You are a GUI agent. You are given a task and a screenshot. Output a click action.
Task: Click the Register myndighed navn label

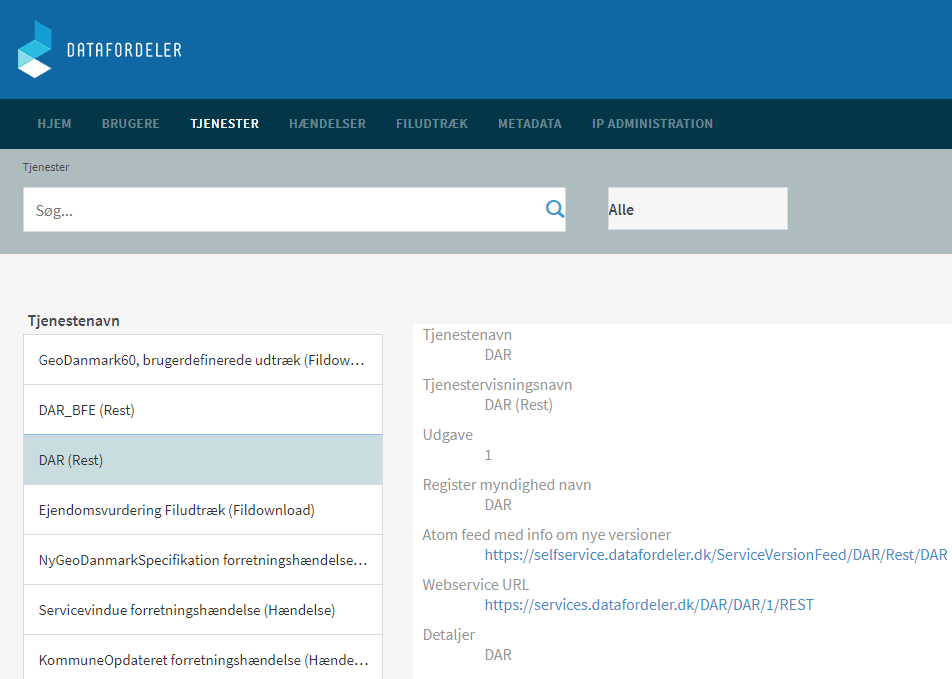[x=507, y=485]
